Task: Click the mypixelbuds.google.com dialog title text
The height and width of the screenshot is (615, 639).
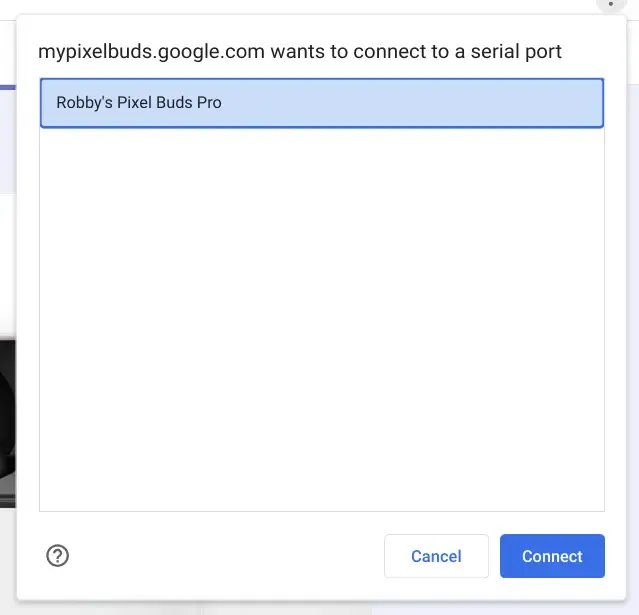Action: pos(300,49)
